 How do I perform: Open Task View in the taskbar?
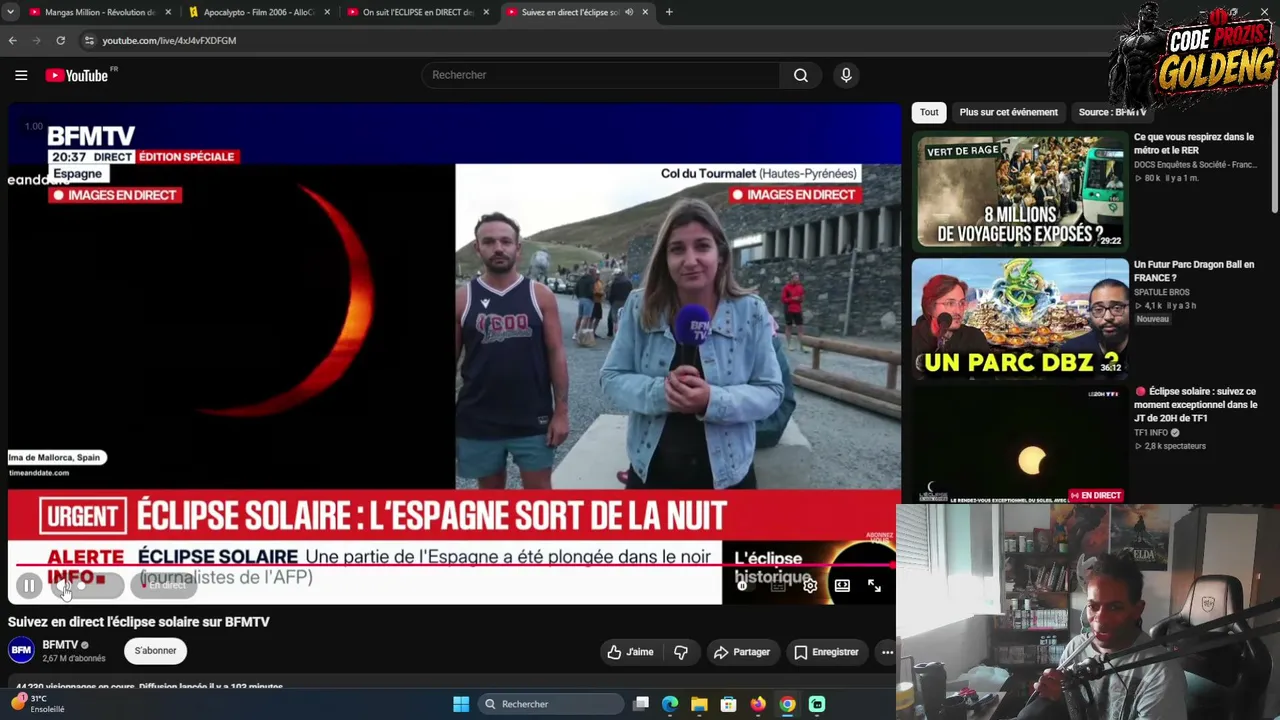click(641, 704)
